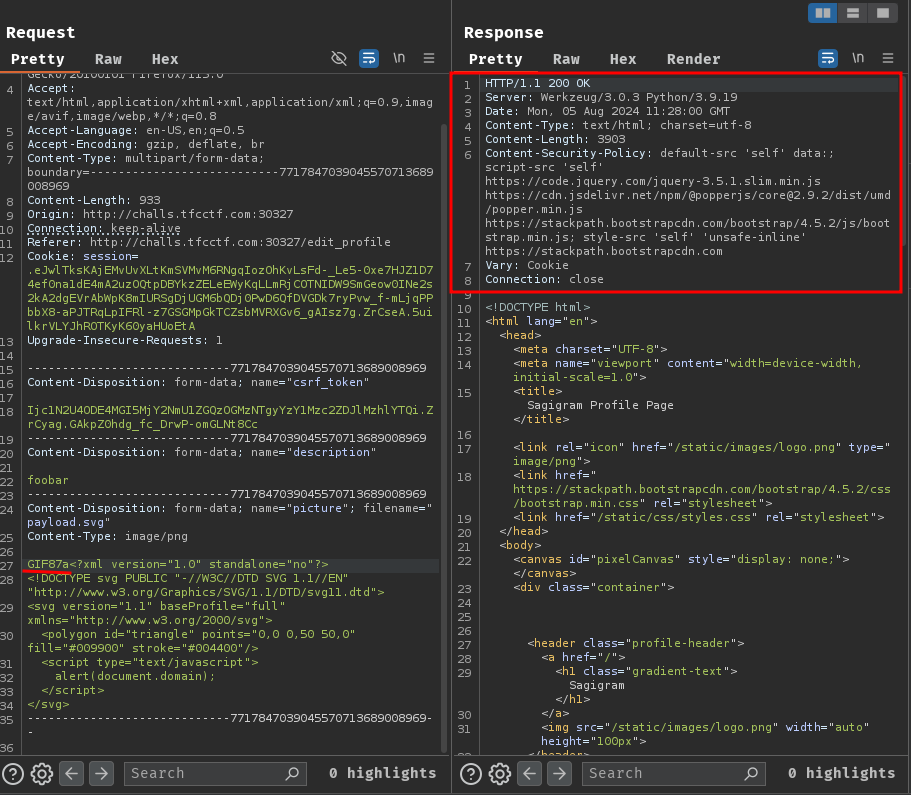Toggle the \n newline display in Request pane
Viewport: 911px width, 795px height.
click(399, 58)
